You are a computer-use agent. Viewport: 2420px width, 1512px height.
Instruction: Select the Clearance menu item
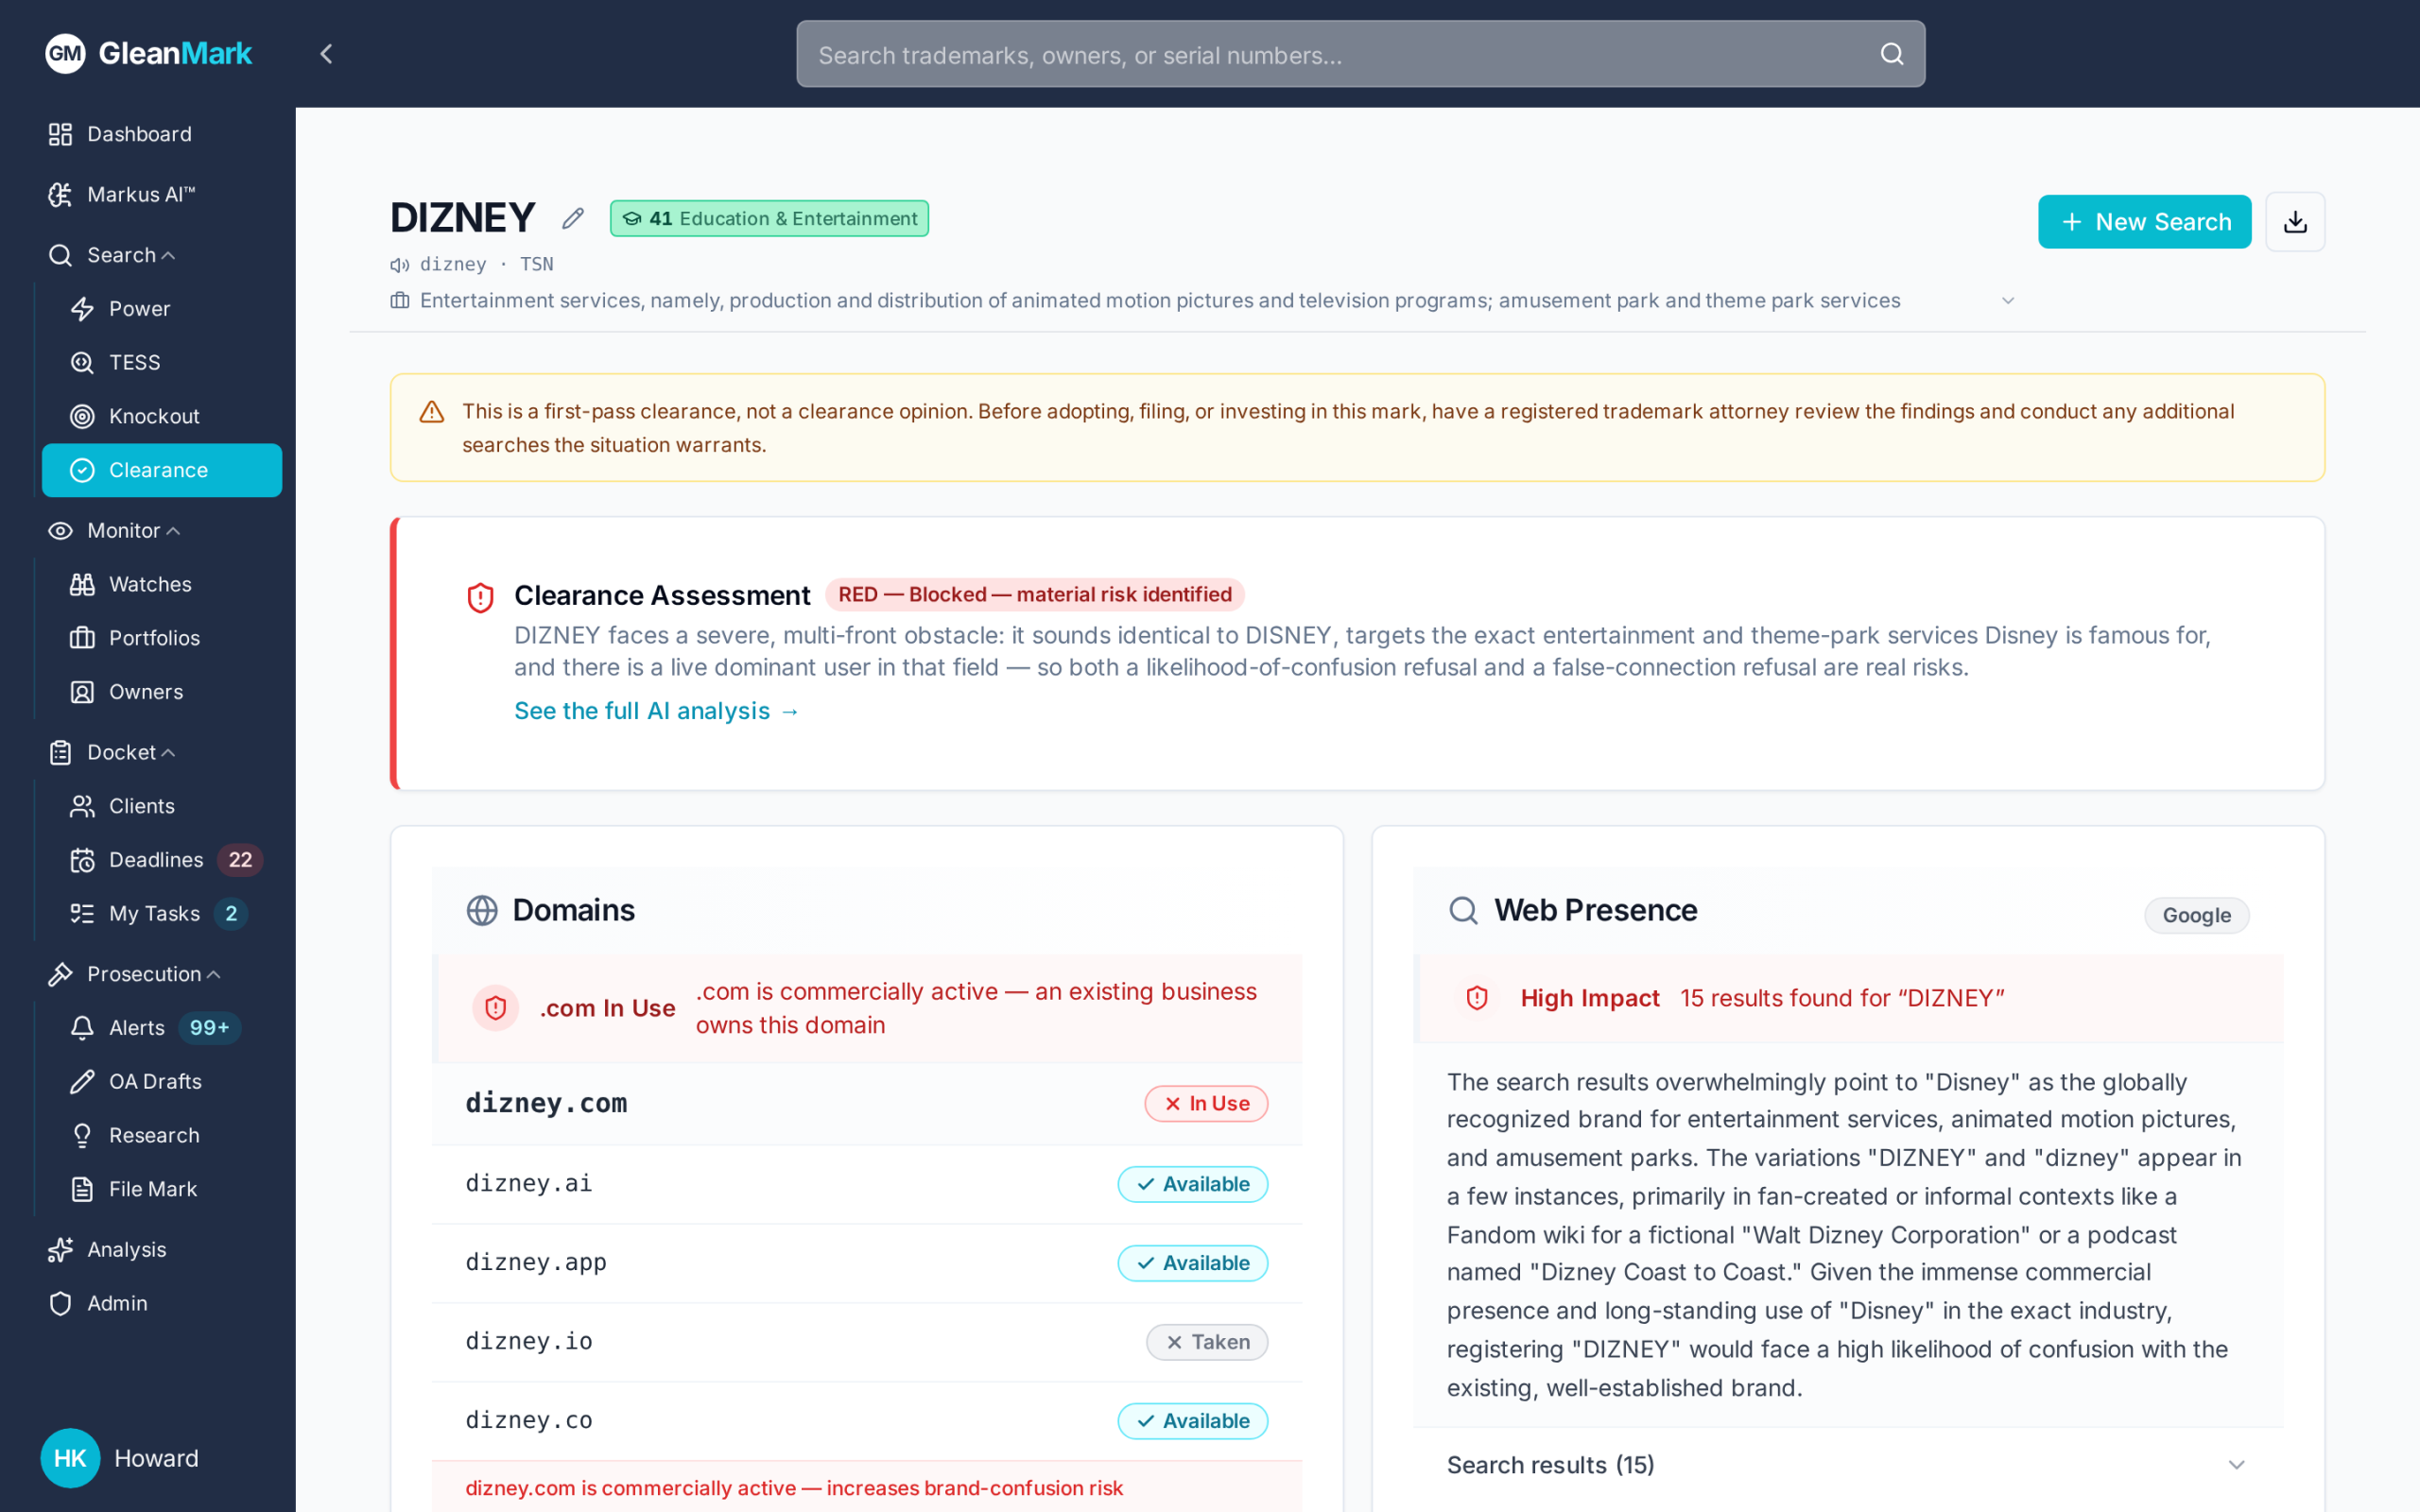[162, 470]
